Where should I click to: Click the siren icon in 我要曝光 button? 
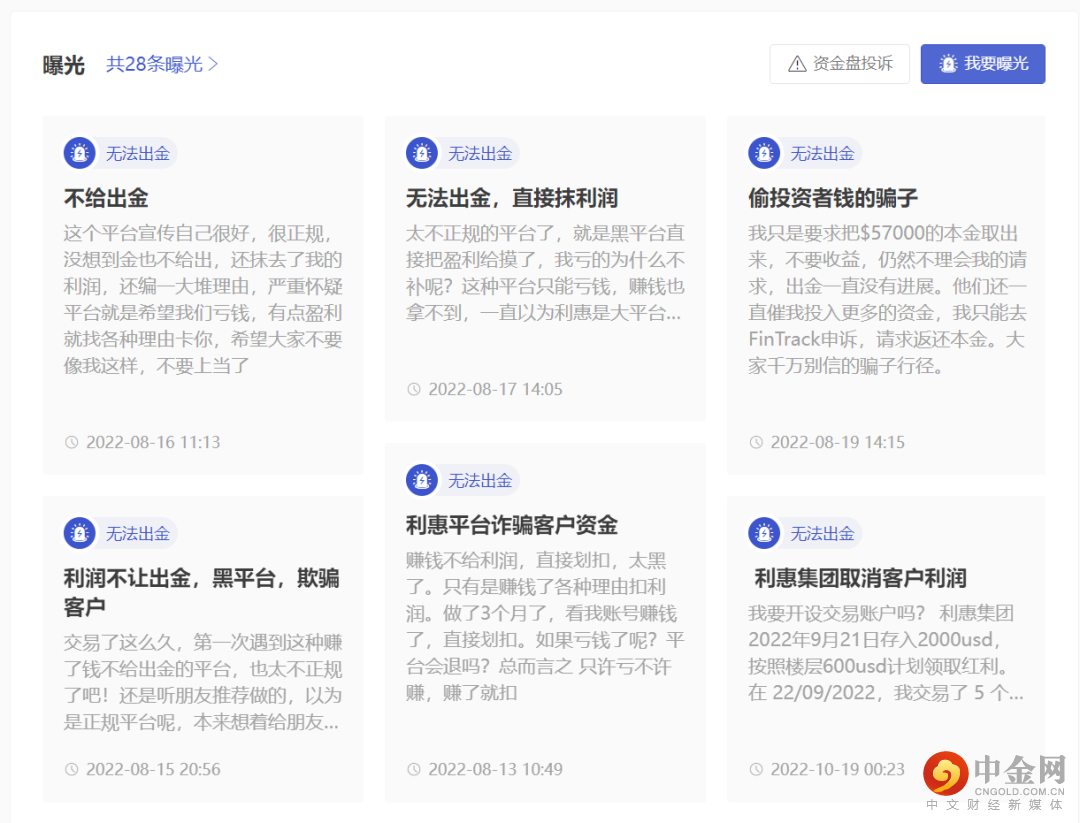948,64
